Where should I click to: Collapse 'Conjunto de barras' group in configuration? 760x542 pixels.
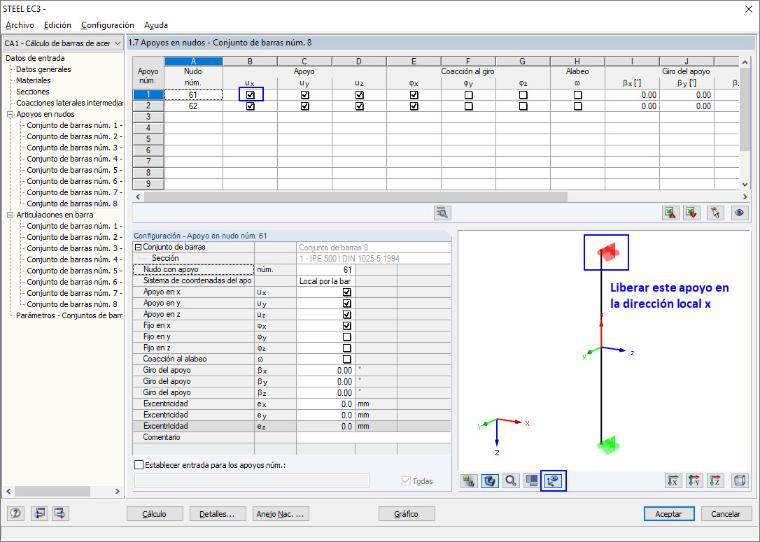[138, 247]
